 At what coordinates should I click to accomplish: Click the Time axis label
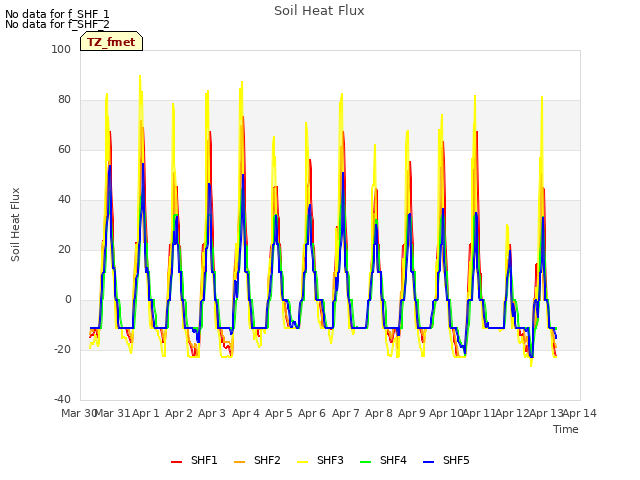point(566,429)
